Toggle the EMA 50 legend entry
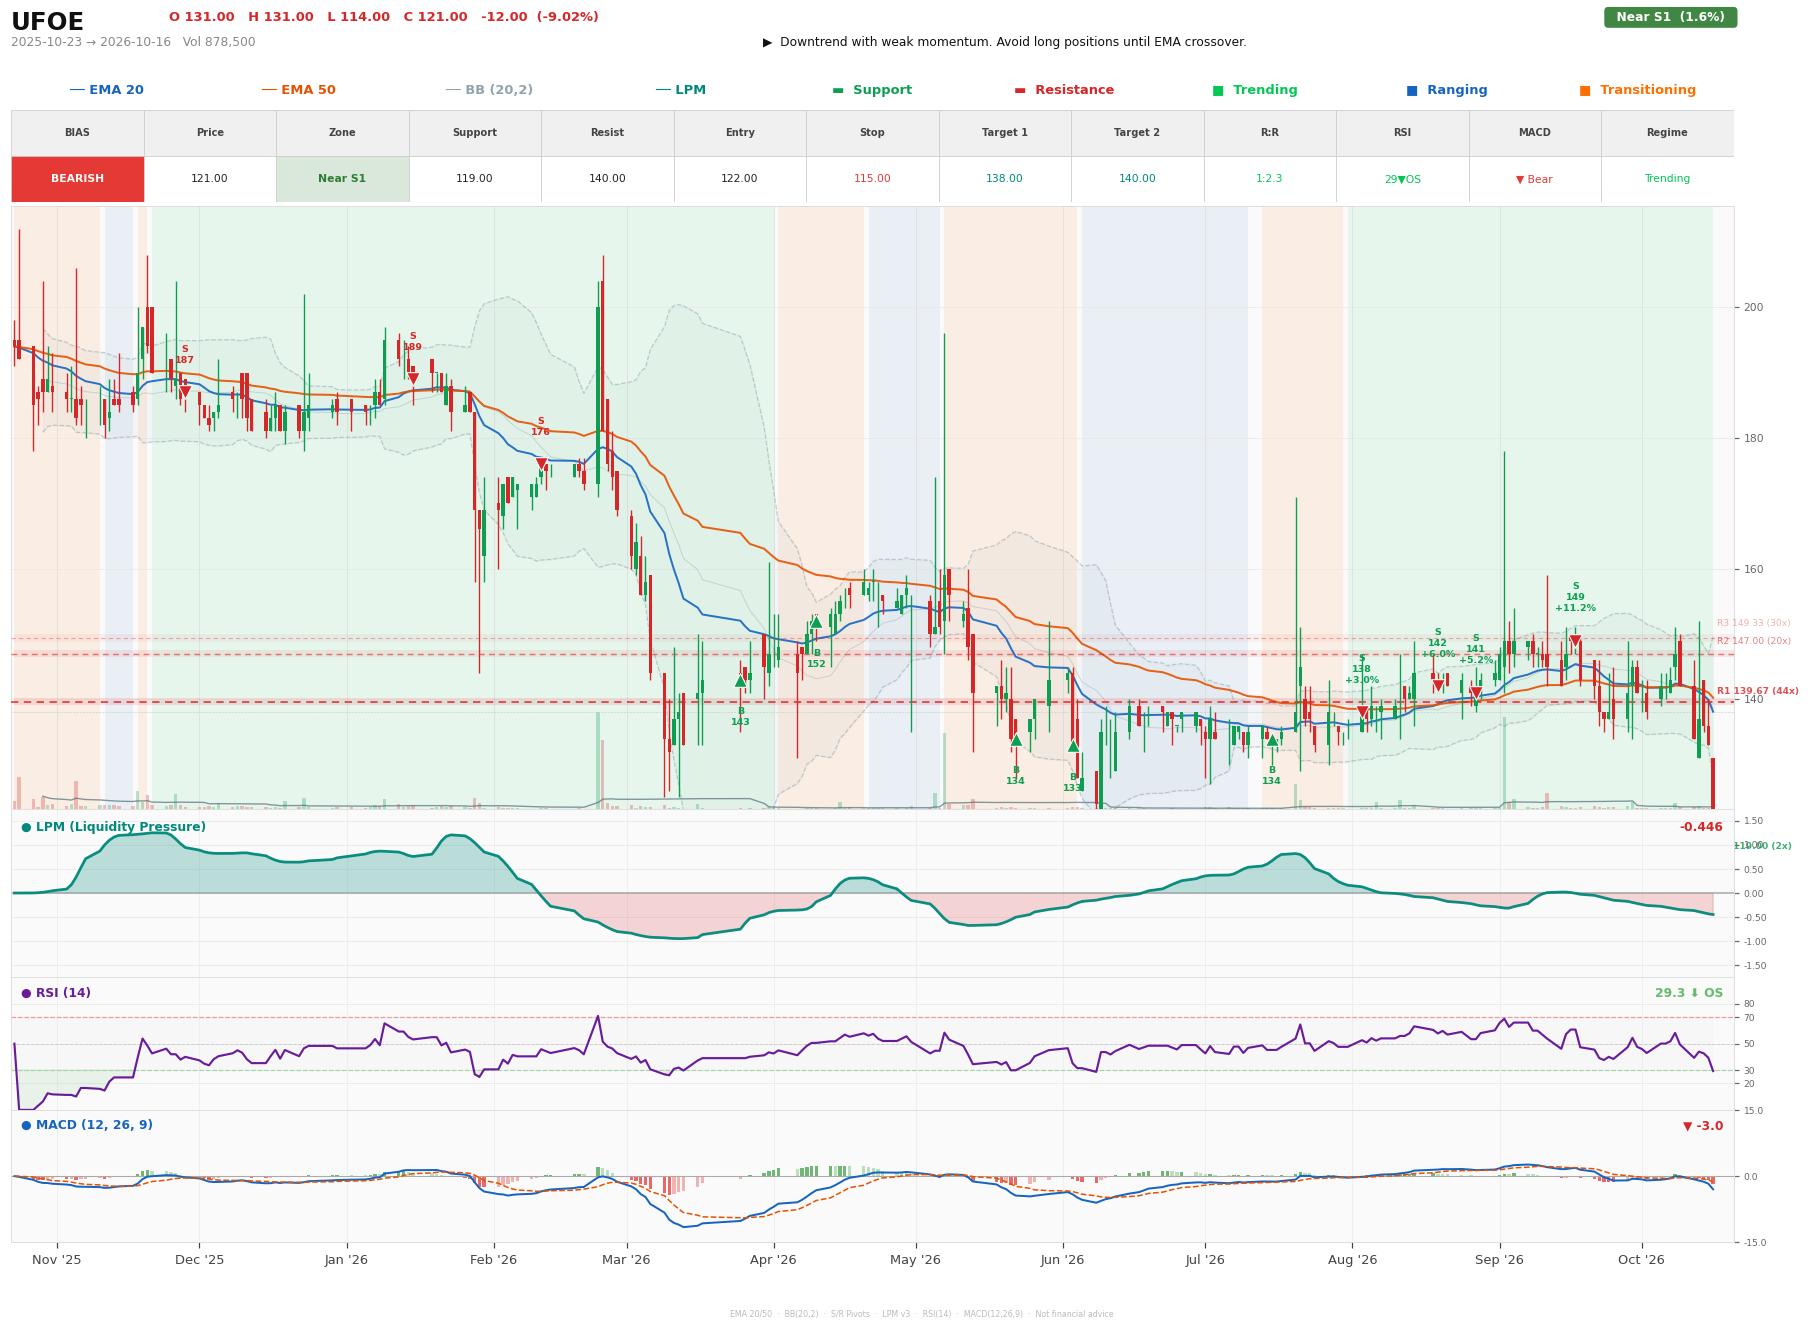 tap(298, 90)
